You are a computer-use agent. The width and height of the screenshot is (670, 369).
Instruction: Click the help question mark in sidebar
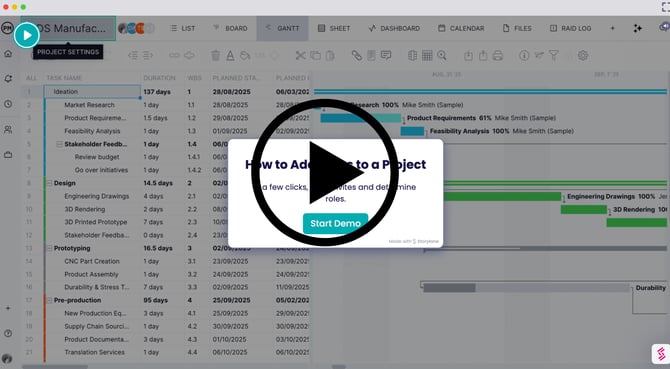(x=8, y=333)
